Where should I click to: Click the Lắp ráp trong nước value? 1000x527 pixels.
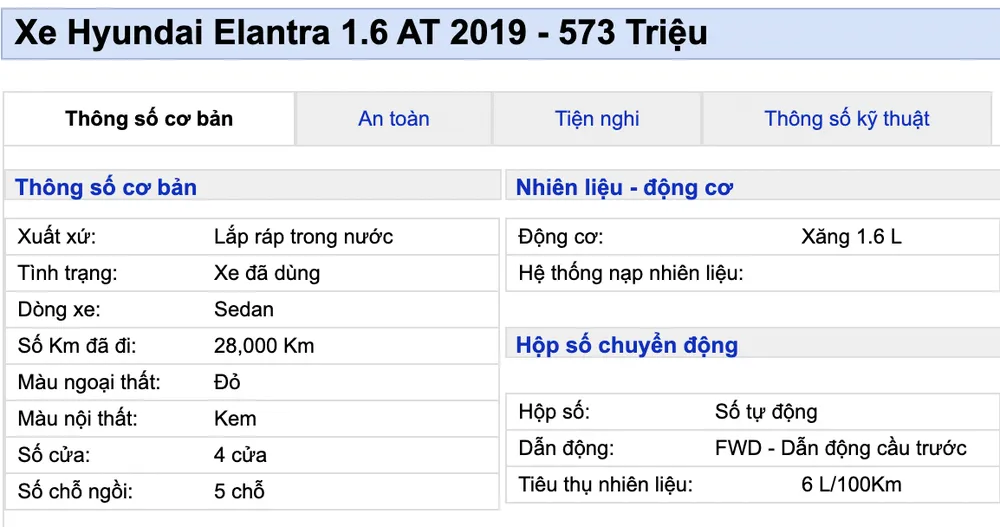[x=303, y=237]
